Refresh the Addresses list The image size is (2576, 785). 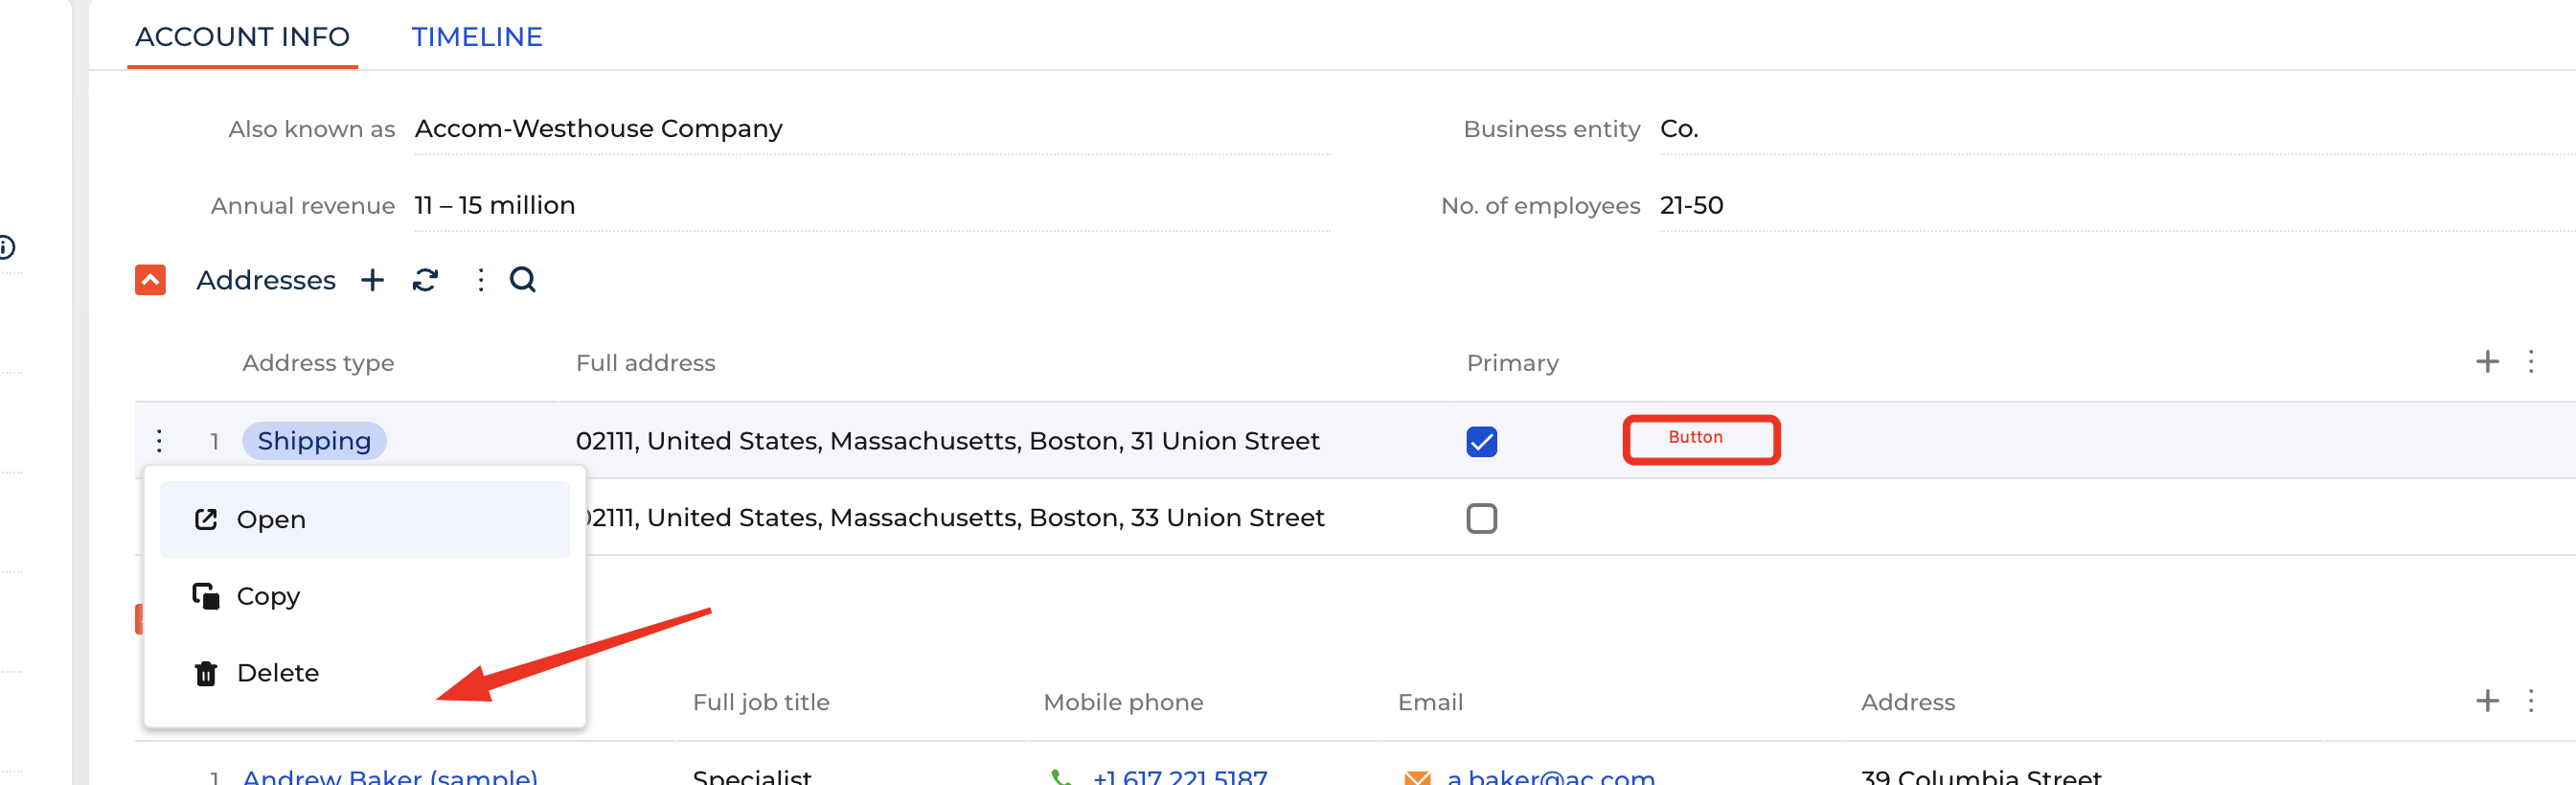pos(425,280)
